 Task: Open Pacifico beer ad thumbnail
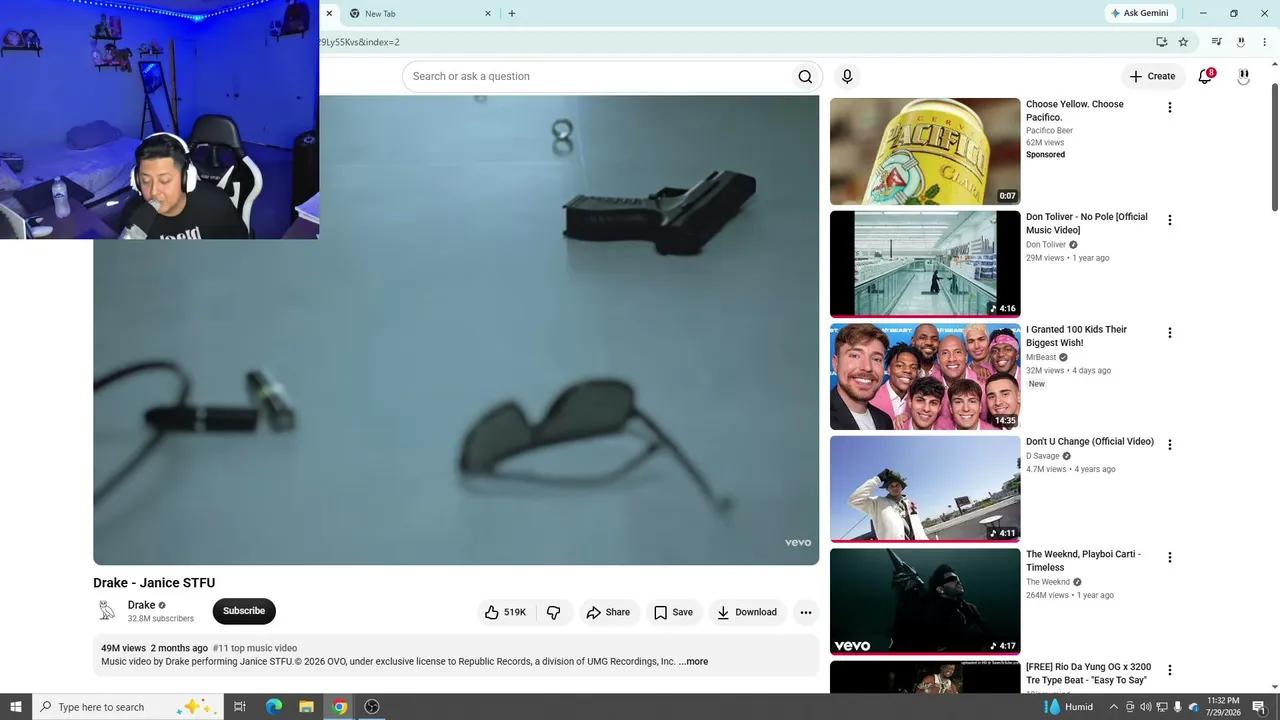tap(925, 151)
